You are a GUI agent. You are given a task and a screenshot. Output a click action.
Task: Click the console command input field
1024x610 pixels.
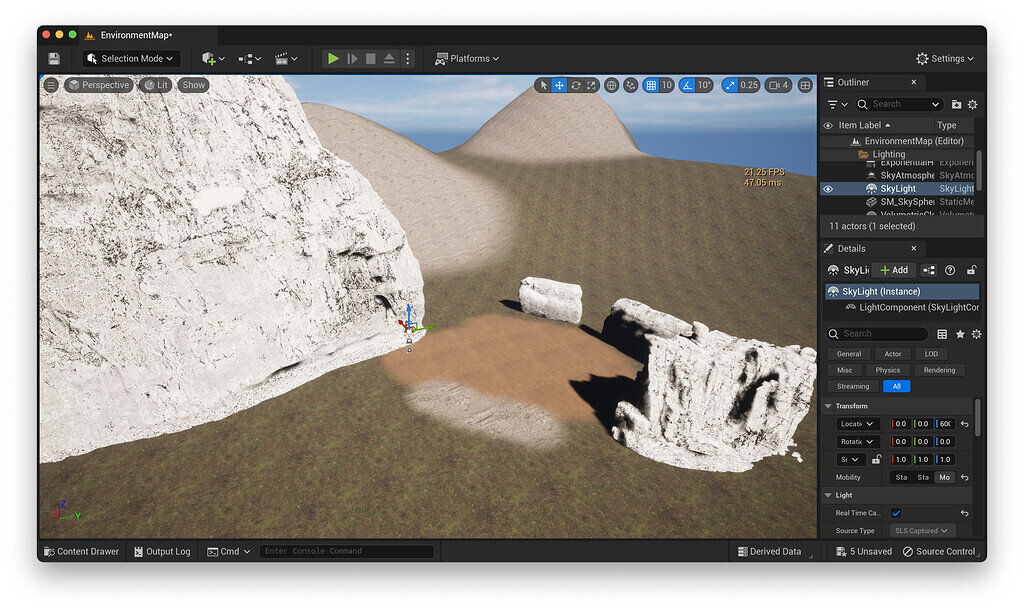pos(347,551)
